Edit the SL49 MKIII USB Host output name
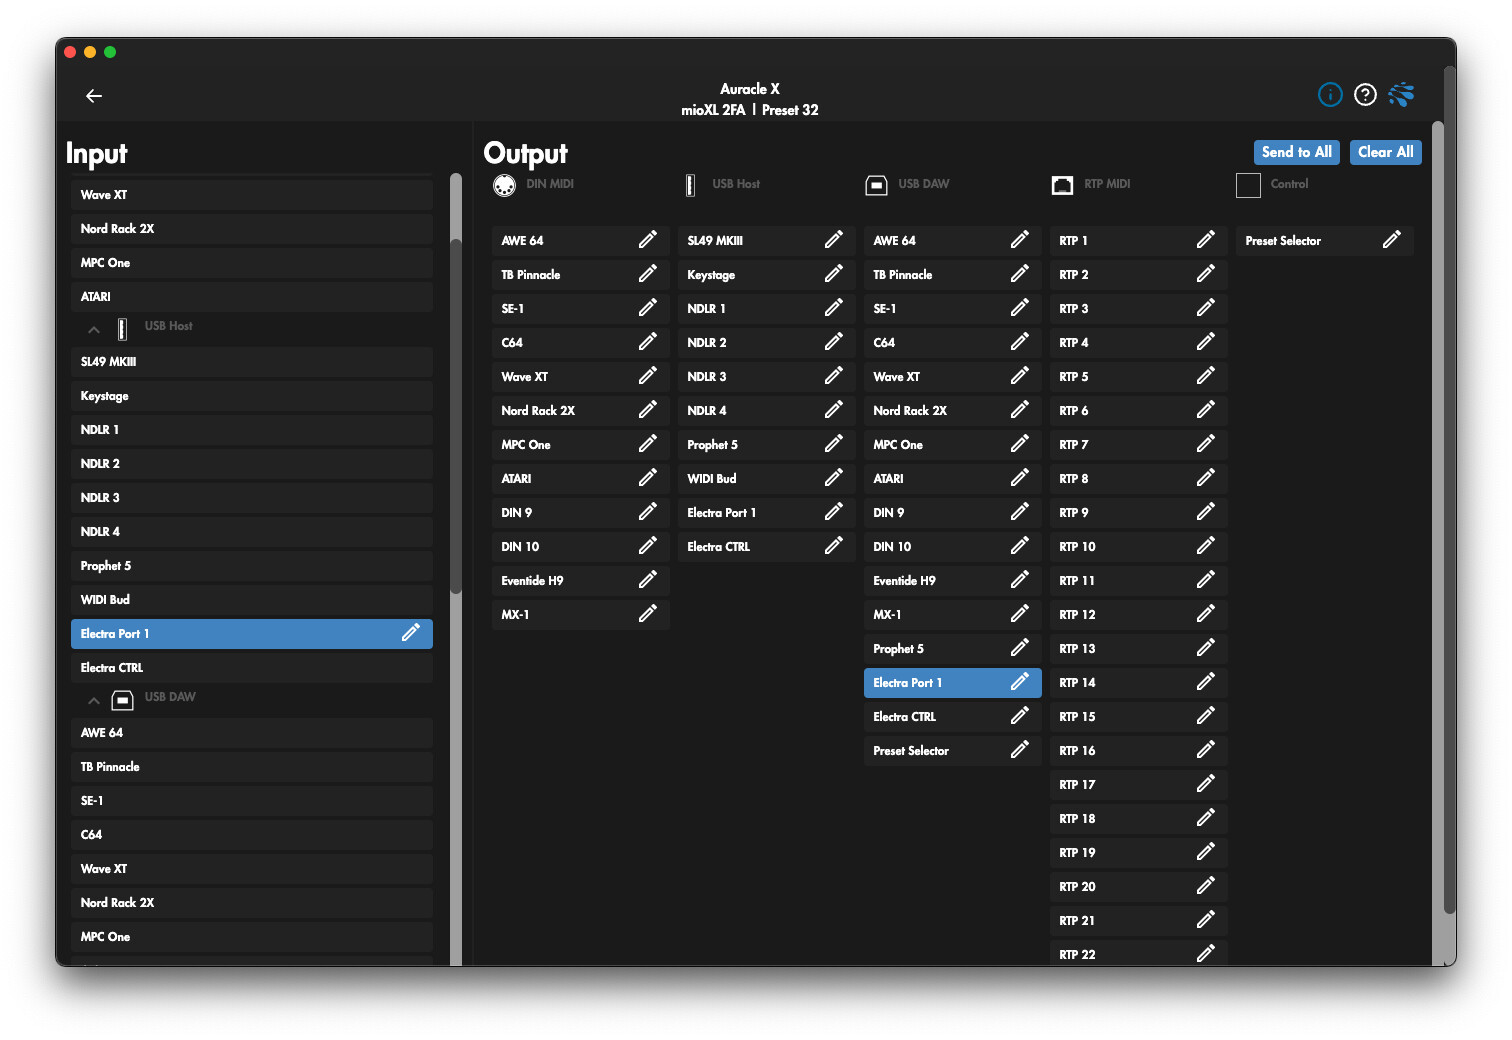Viewport: 1512px width, 1040px height. (x=833, y=240)
